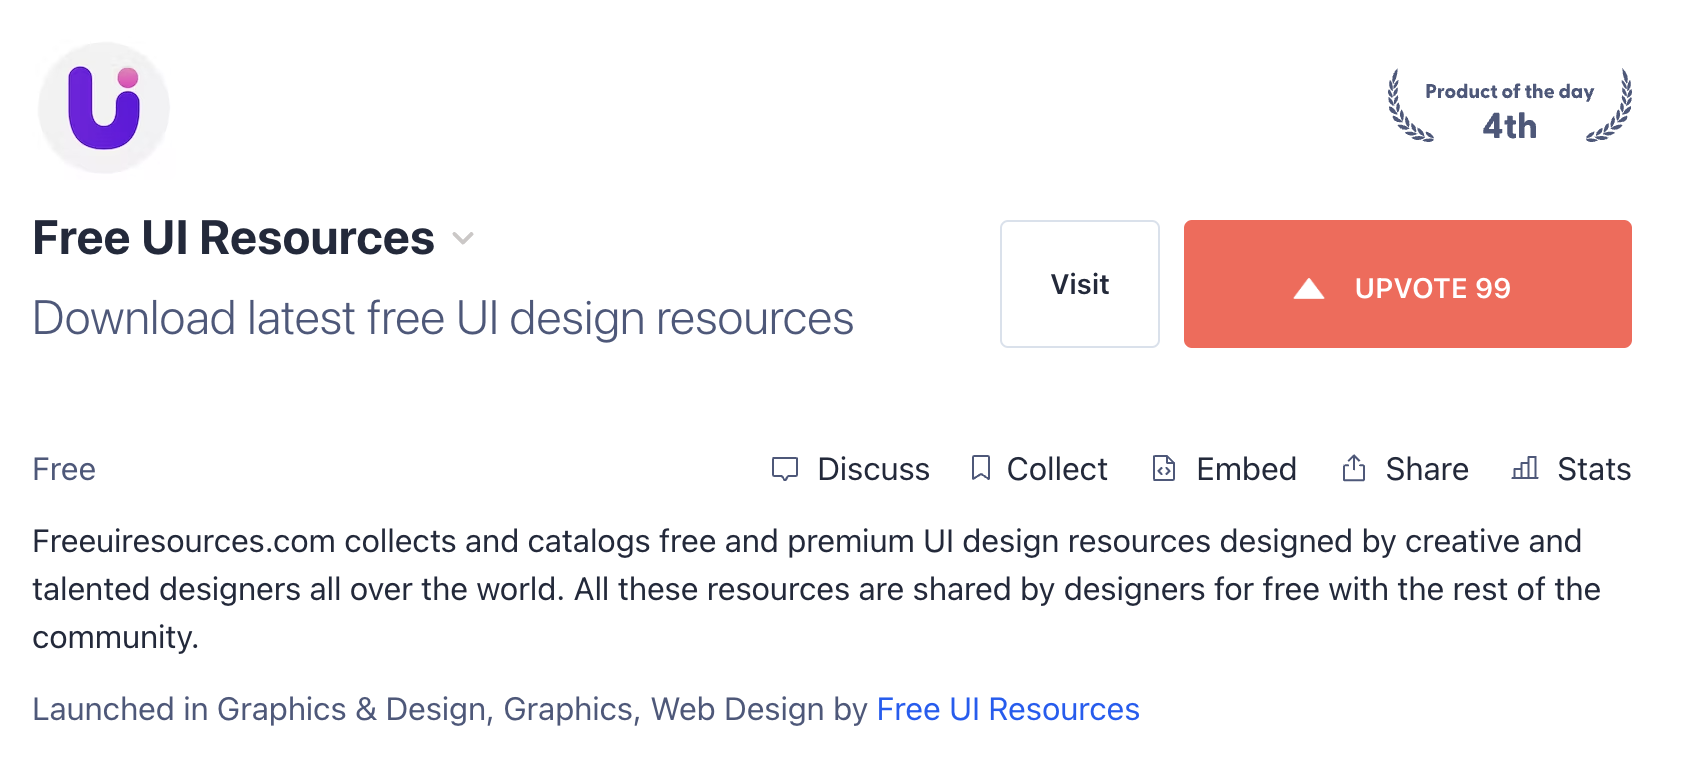Choose the Embed text label
The height and width of the screenshot is (778, 1682).
point(1246,469)
